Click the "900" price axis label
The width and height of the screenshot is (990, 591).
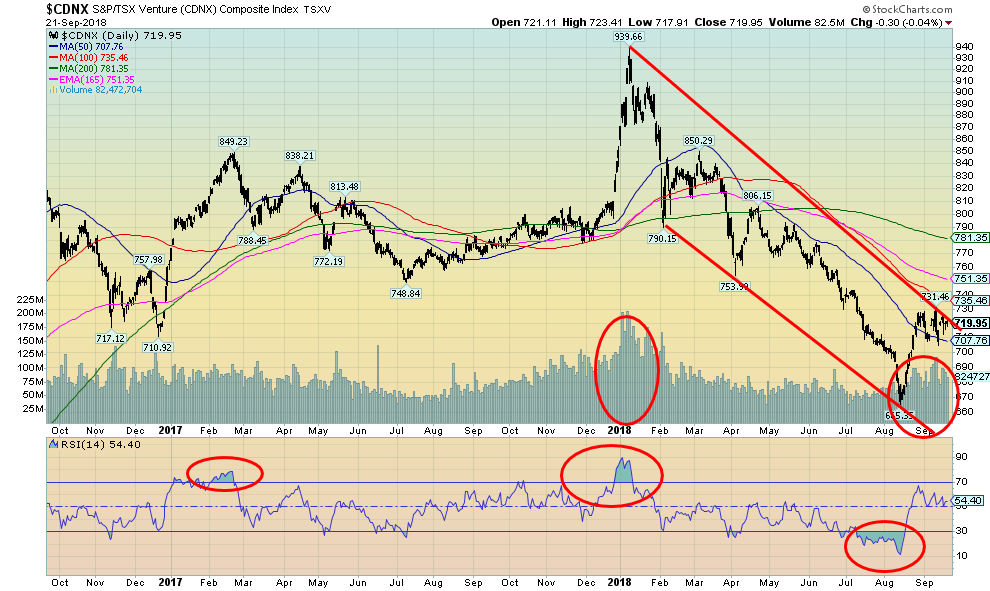click(x=964, y=92)
